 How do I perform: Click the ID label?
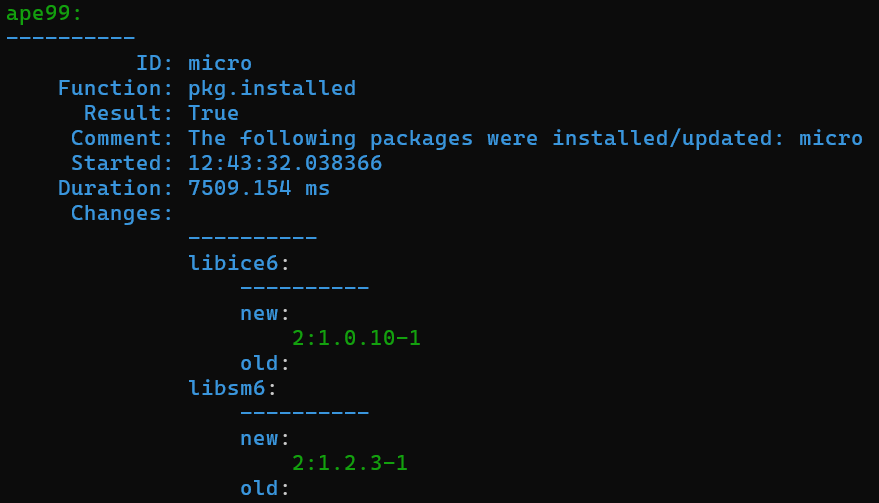155,63
